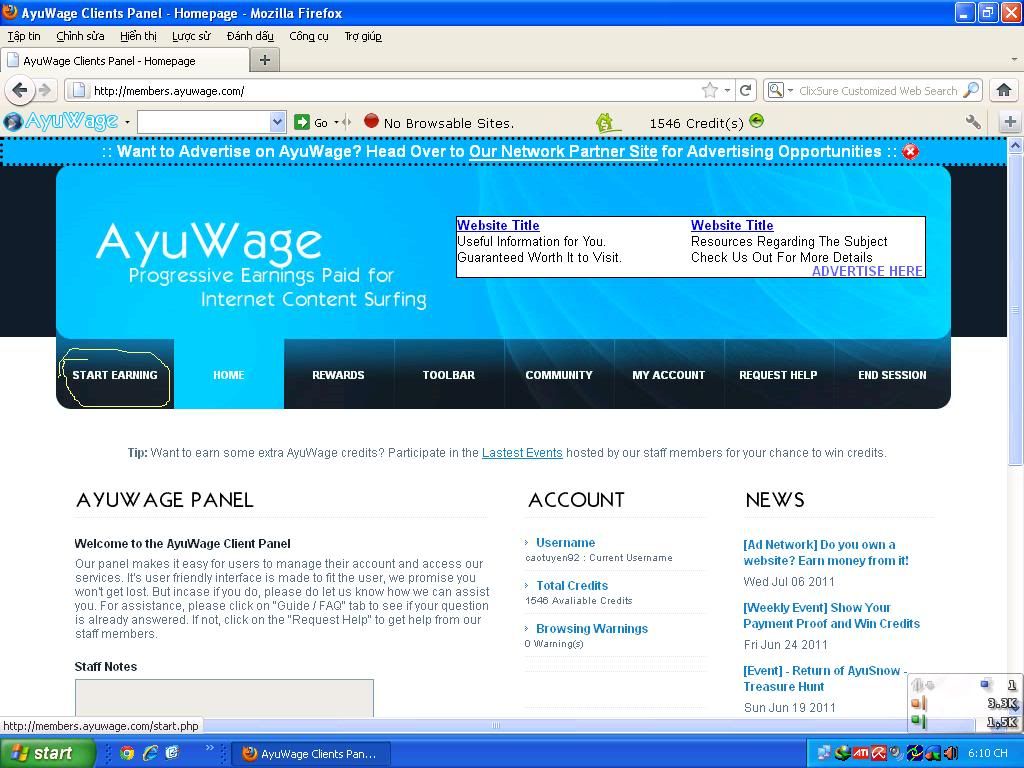1024x768 pixels.
Task: Click END SESSION to log out
Action: pos(892,375)
